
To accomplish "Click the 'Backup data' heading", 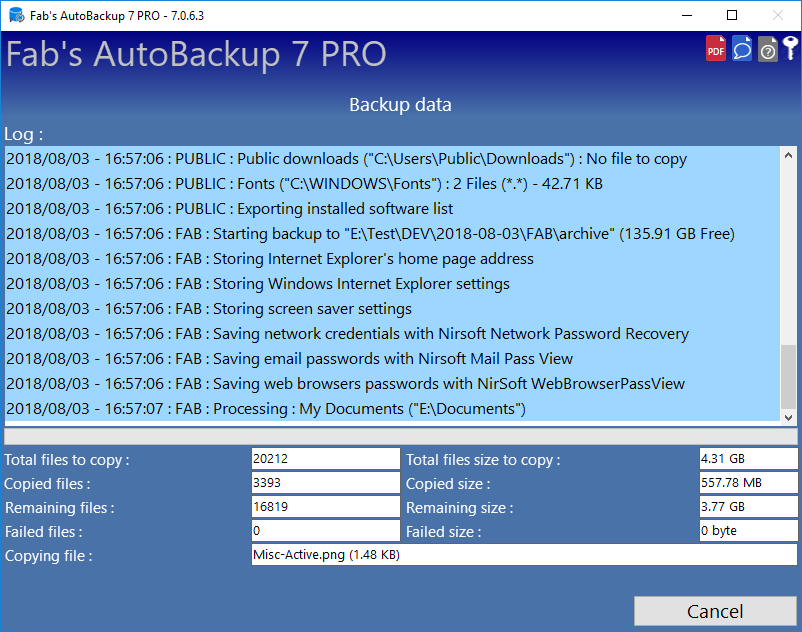I will pyautogui.click(x=400, y=105).
